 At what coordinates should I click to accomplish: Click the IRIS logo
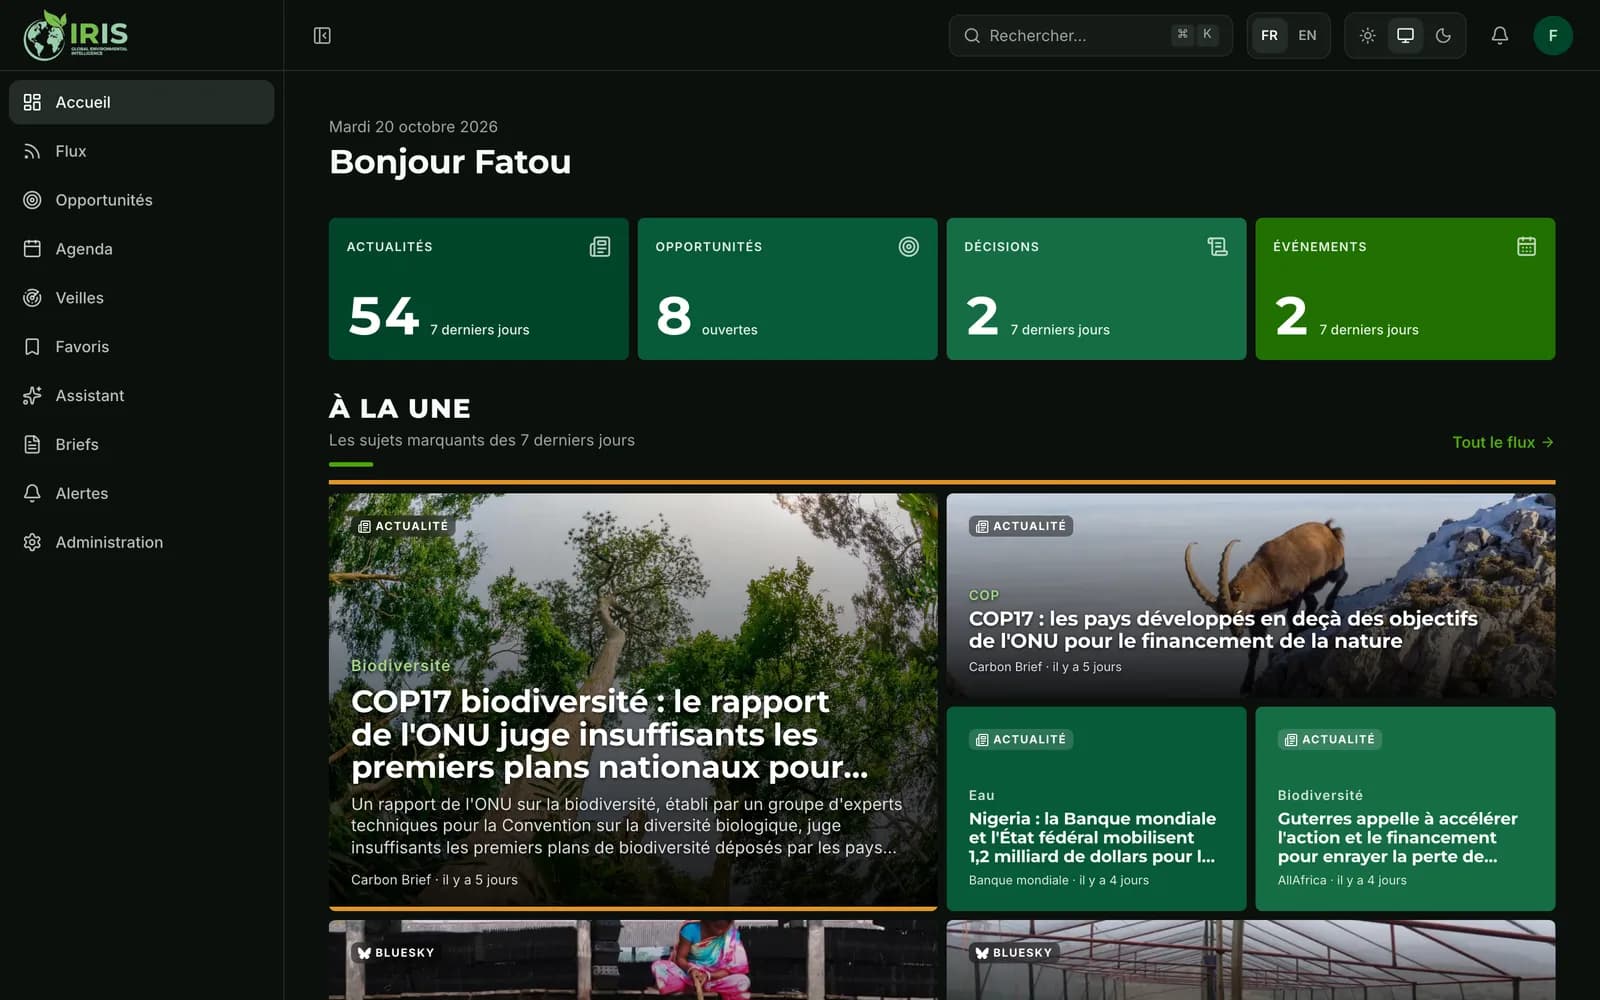point(76,35)
